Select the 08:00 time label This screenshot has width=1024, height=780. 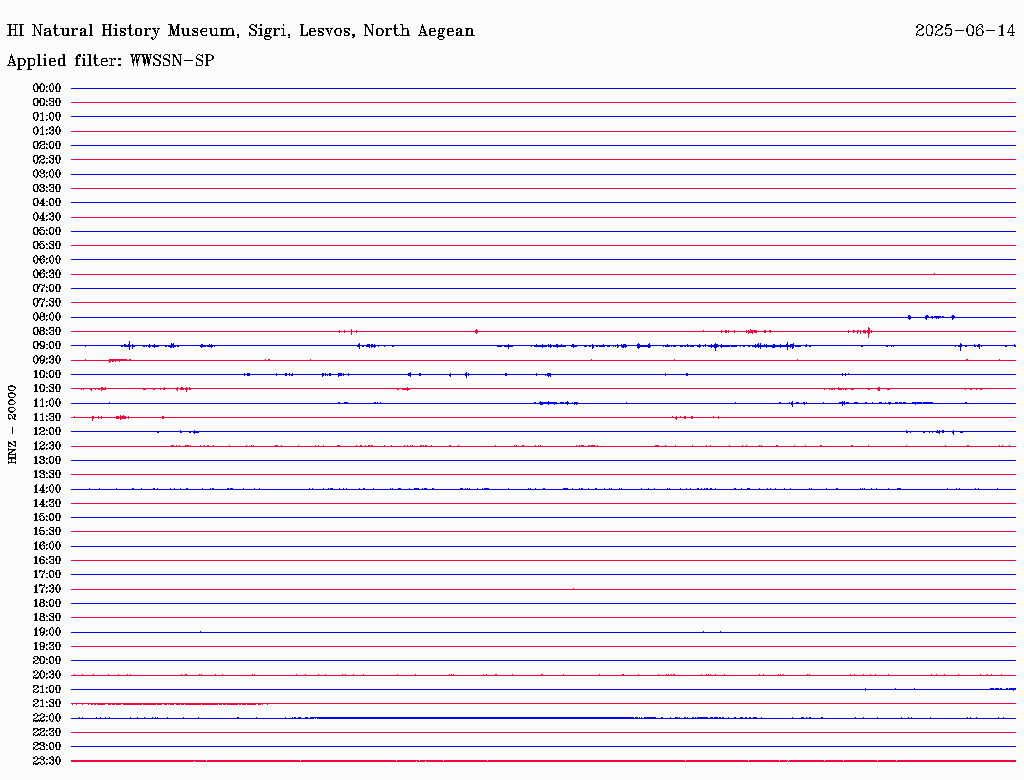point(47,317)
